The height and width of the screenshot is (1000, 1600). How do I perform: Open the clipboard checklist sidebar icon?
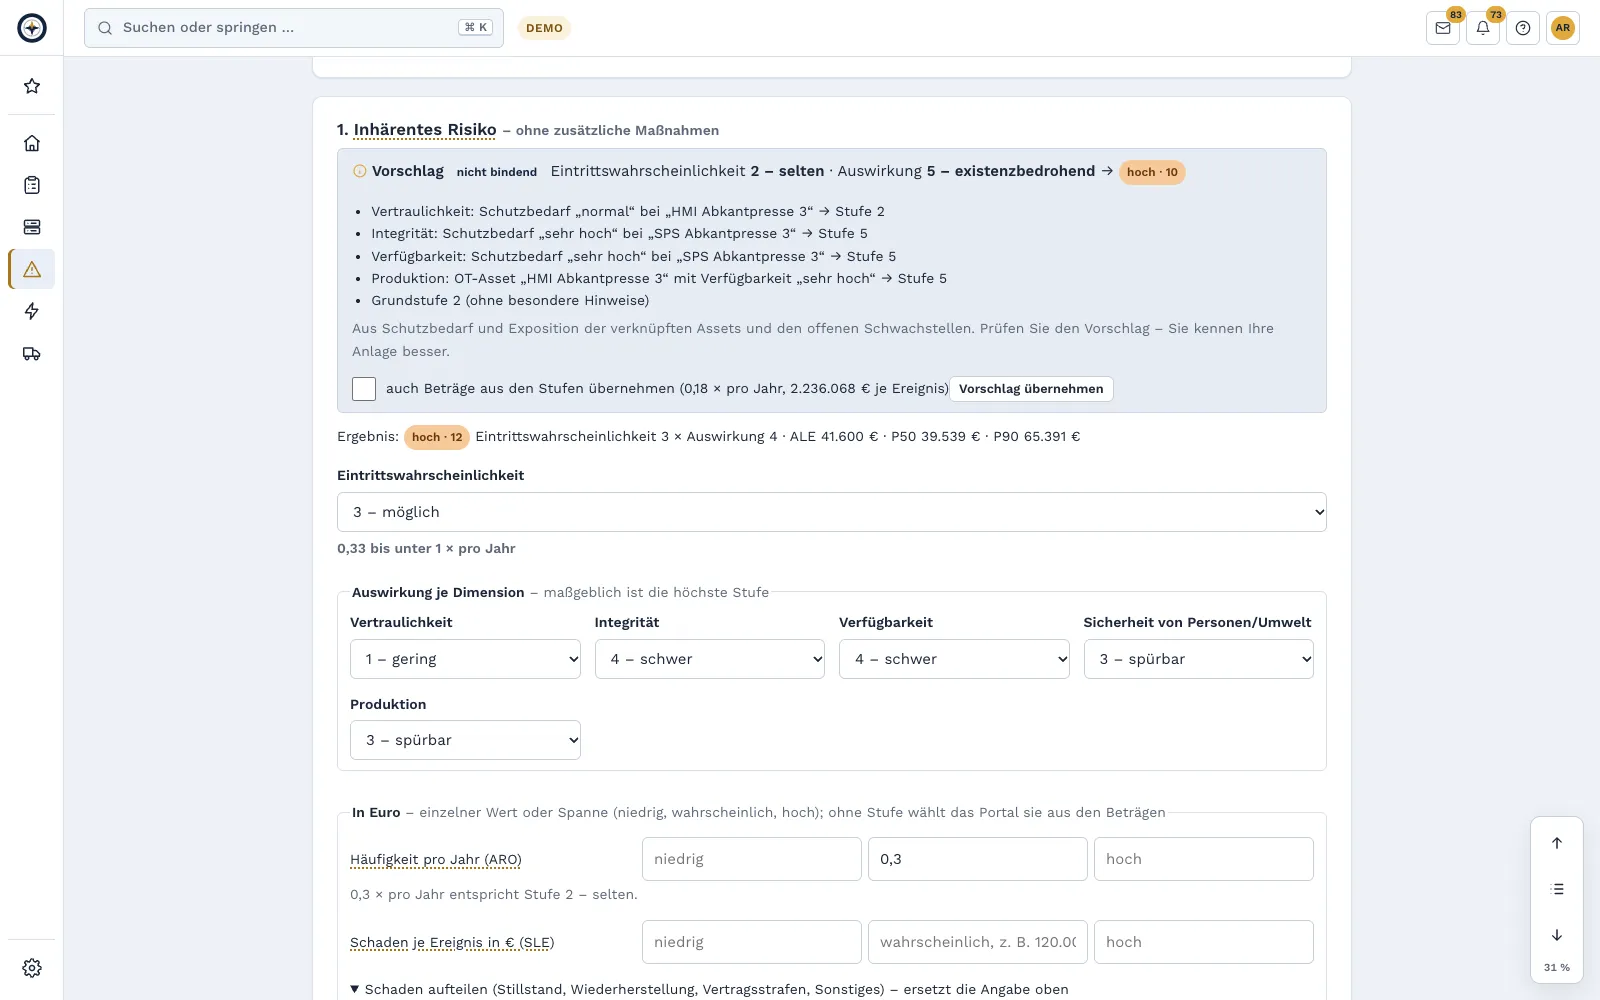(x=32, y=185)
